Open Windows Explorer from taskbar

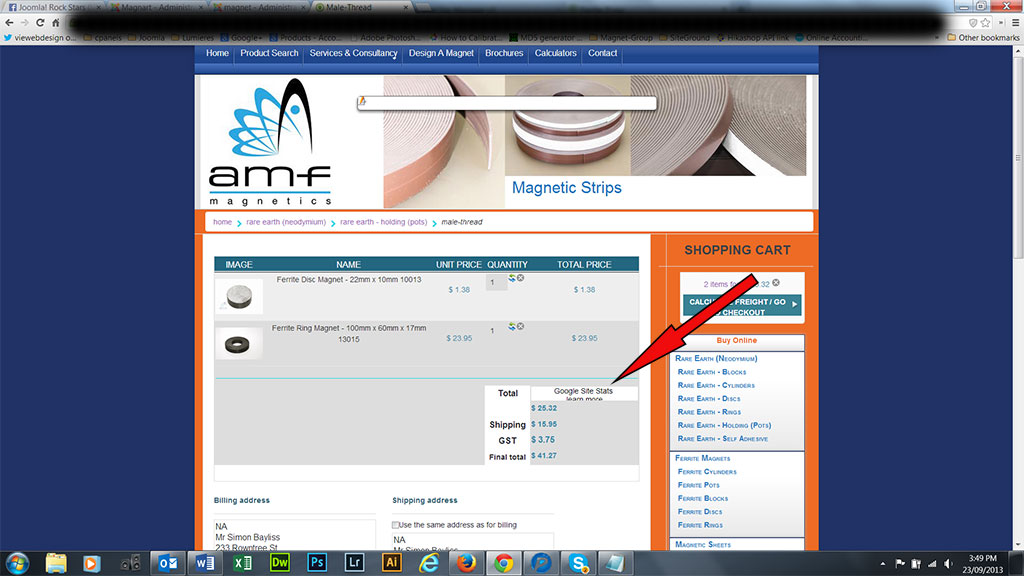pyautogui.click(x=56, y=563)
